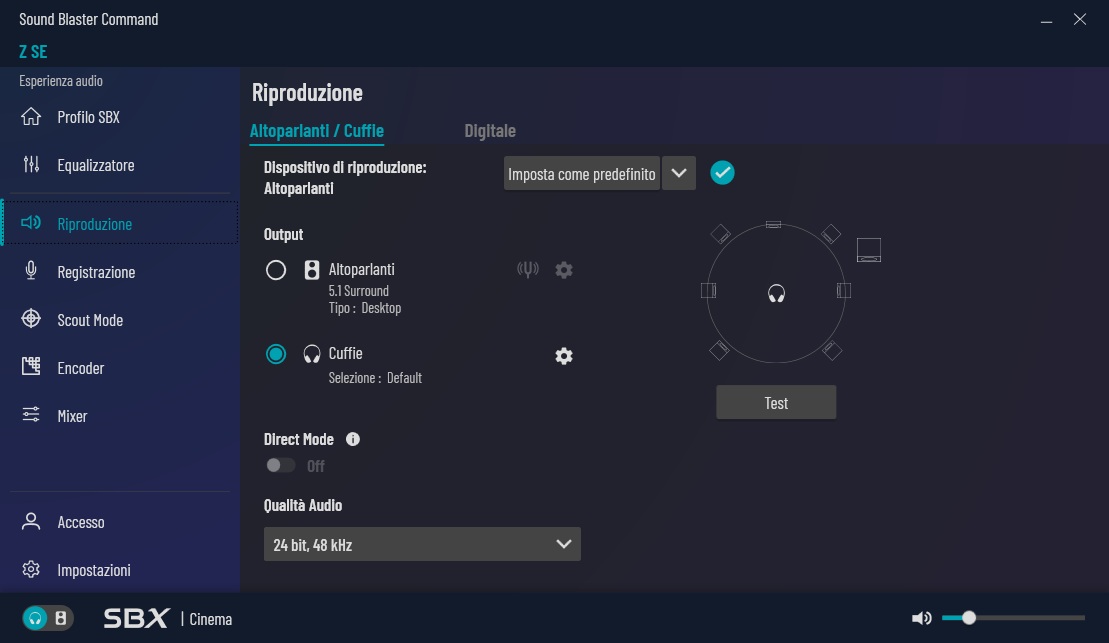
Task: Go to Scout Mode page
Action: click(90, 320)
